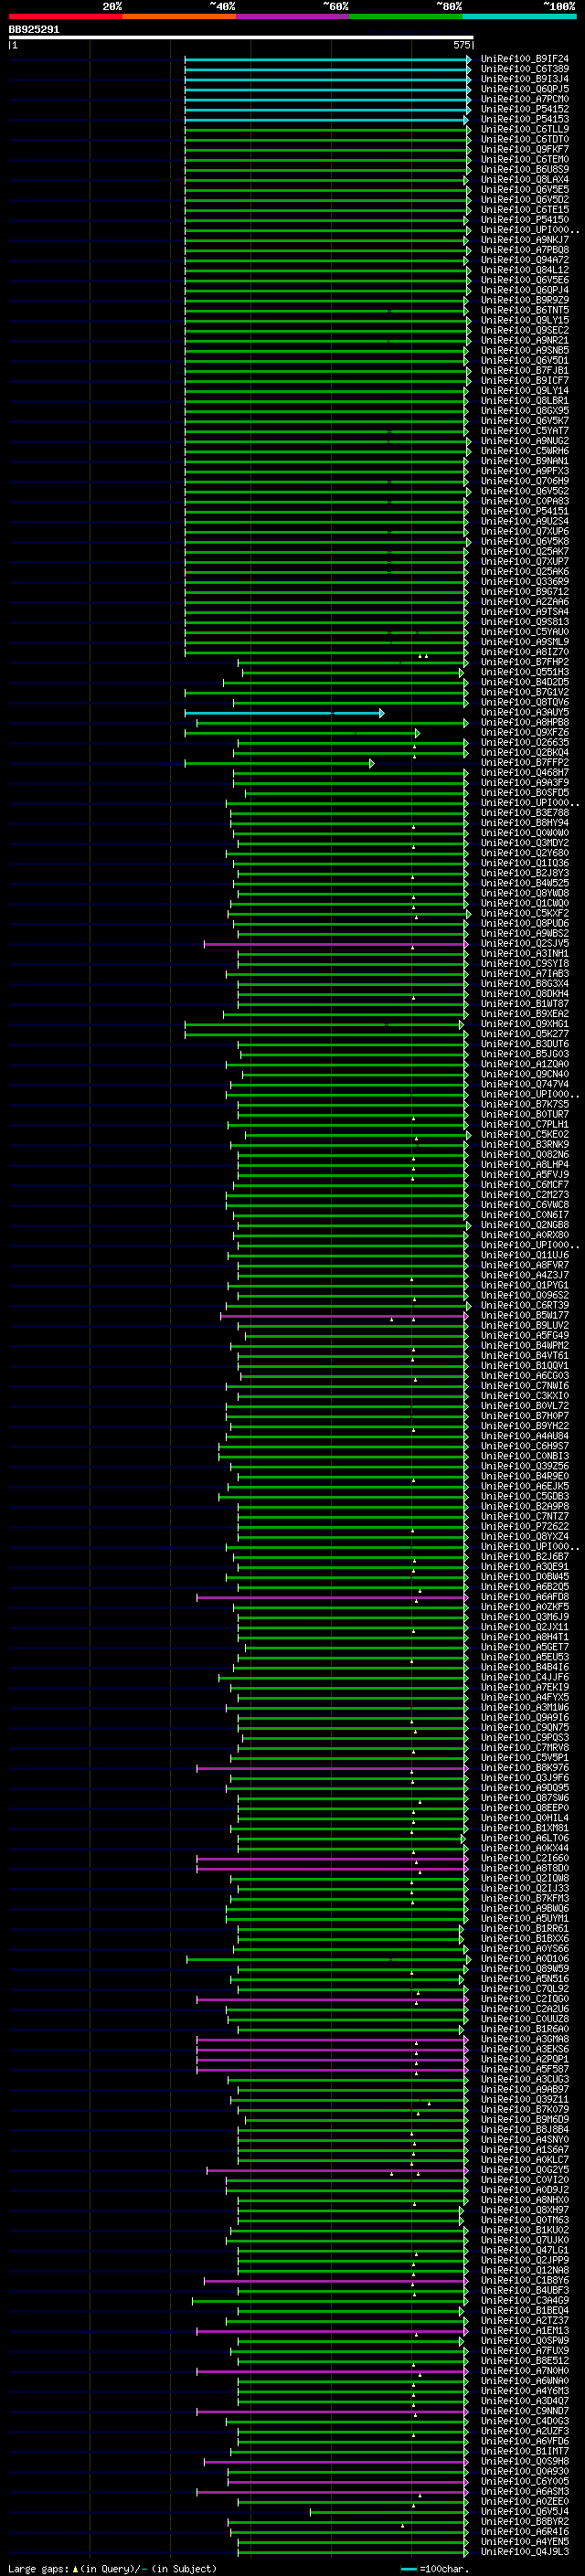Open hit UniRef100_A6AFD8

pyautogui.click(x=525, y=1597)
